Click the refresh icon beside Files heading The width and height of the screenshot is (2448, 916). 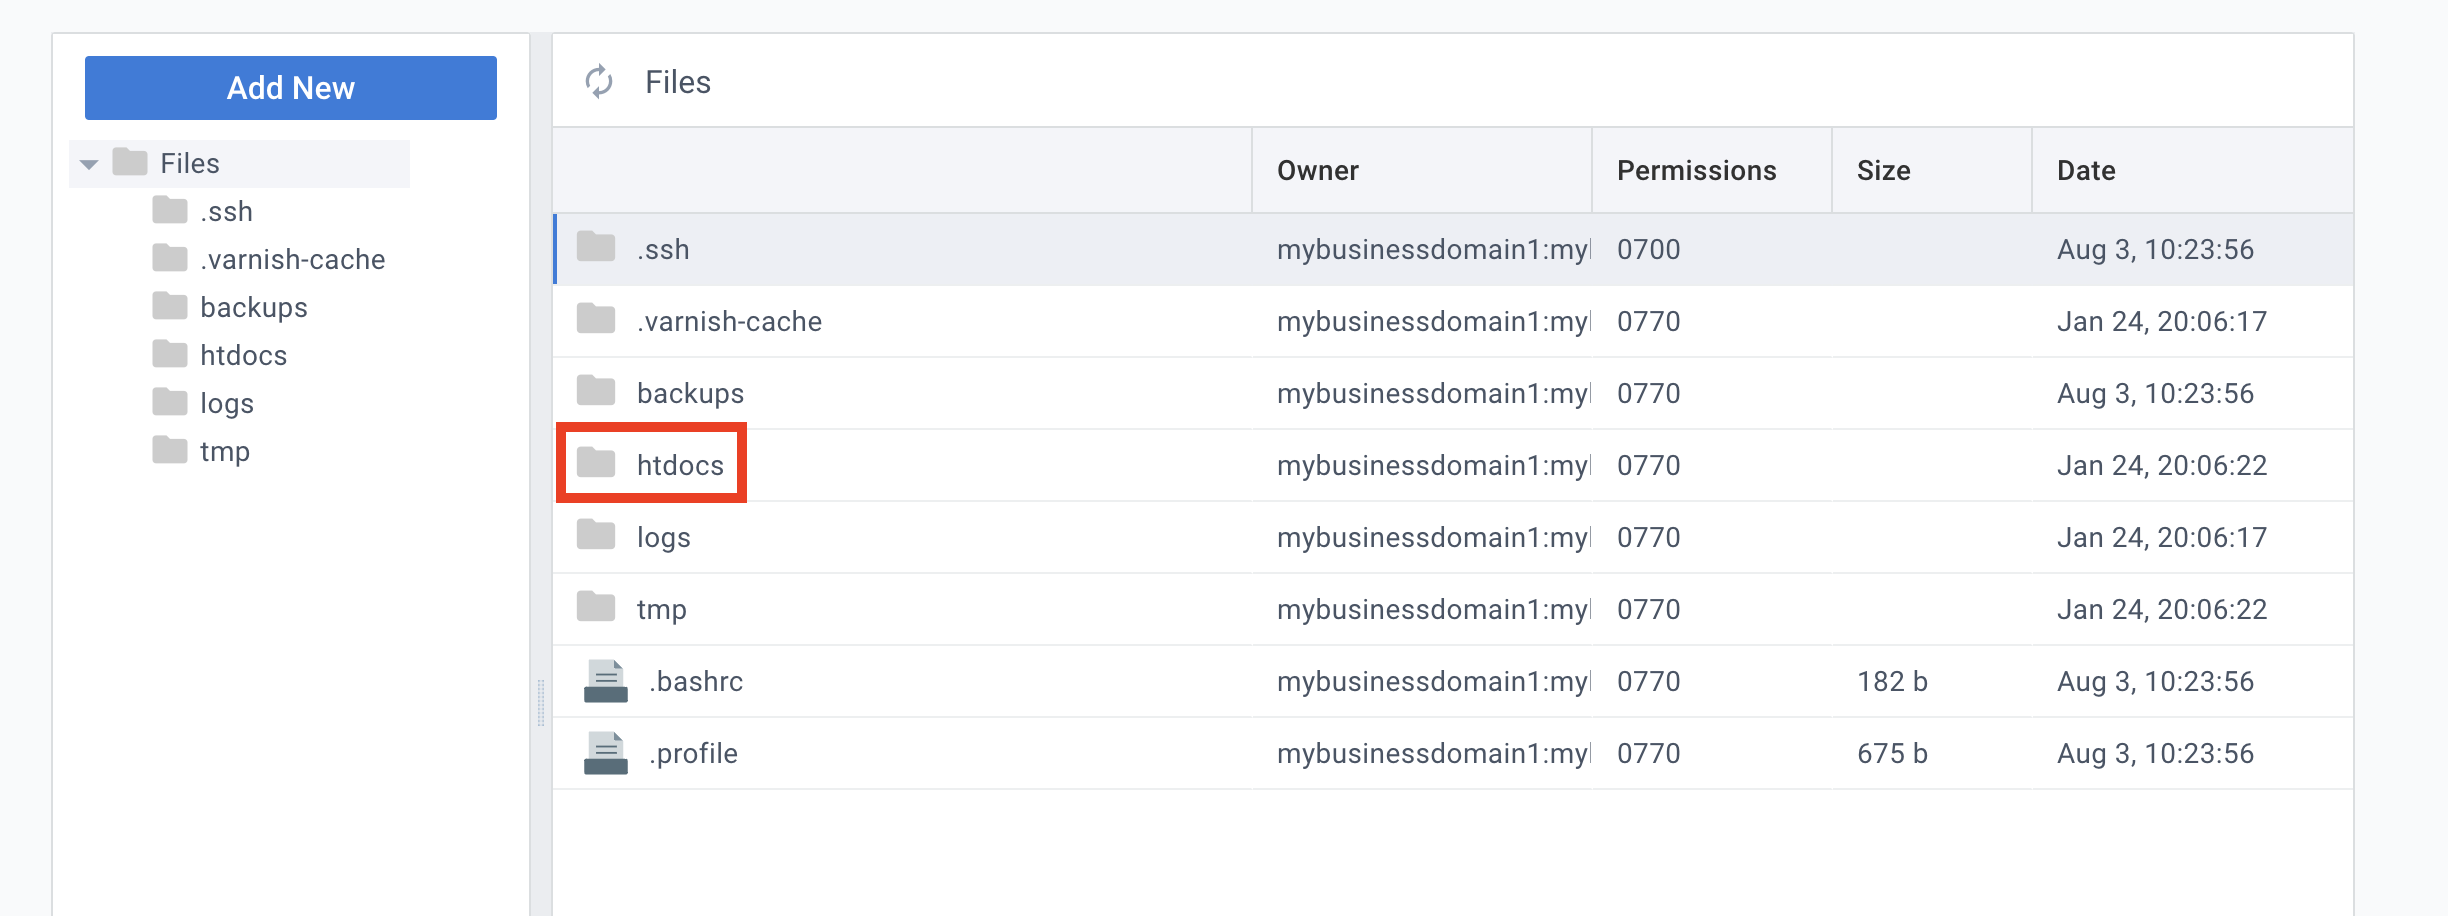click(x=599, y=82)
